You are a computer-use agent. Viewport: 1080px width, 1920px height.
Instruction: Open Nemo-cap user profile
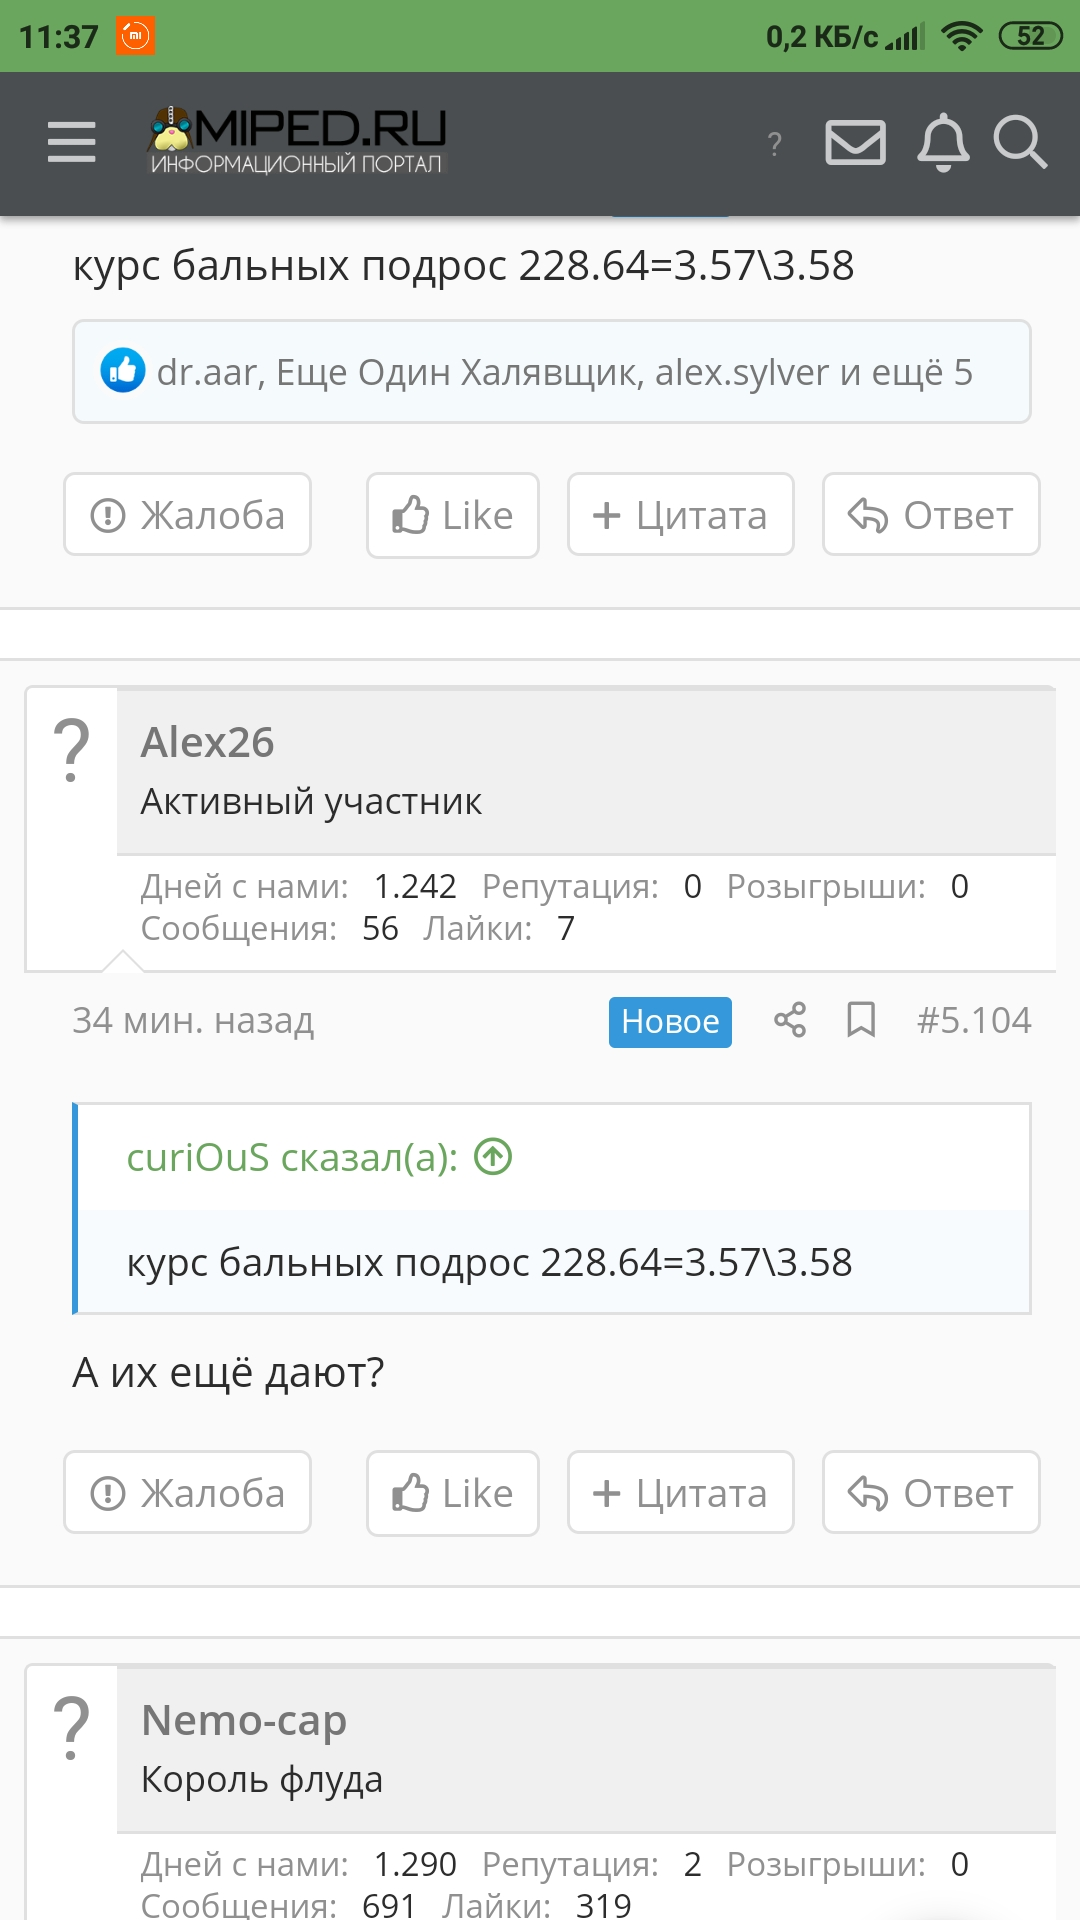click(244, 1720)
